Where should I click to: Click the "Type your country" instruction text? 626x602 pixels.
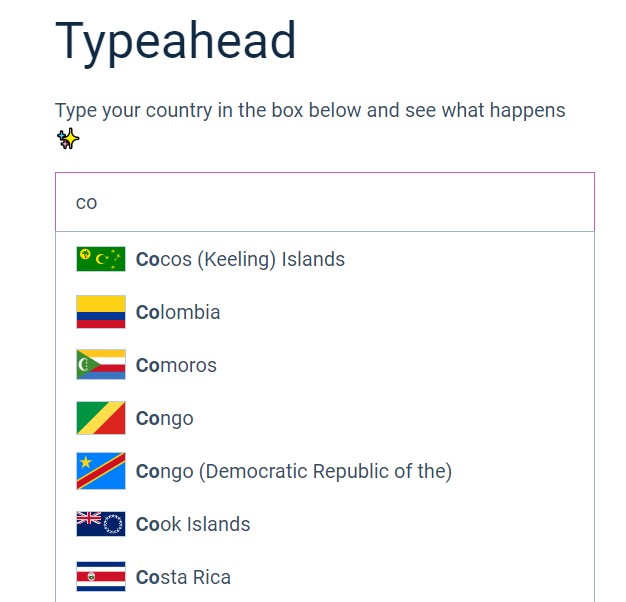tap(310, 110)
